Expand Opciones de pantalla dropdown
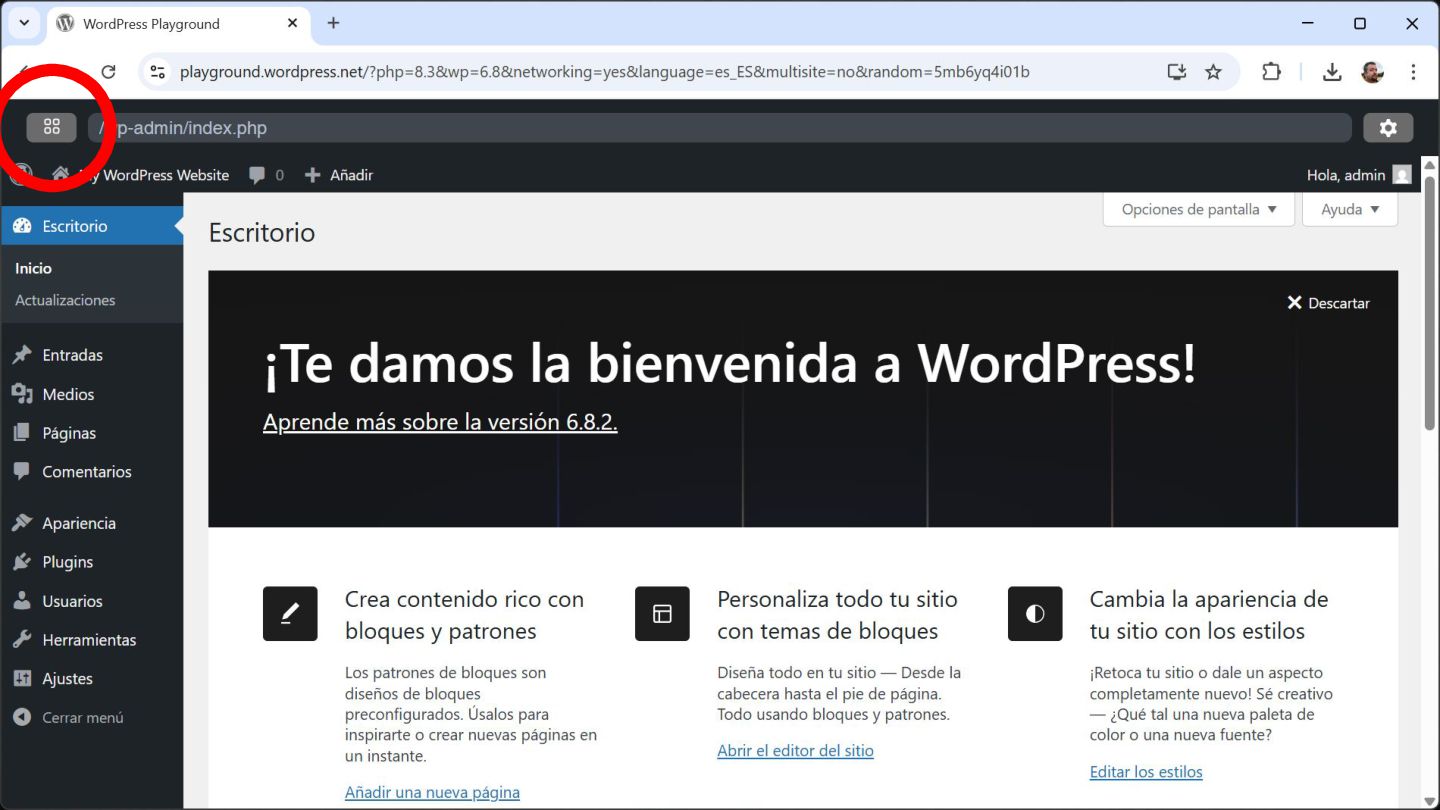Image resolution: width=1440 pixels, height=810 pixels. click(1199, 209)
